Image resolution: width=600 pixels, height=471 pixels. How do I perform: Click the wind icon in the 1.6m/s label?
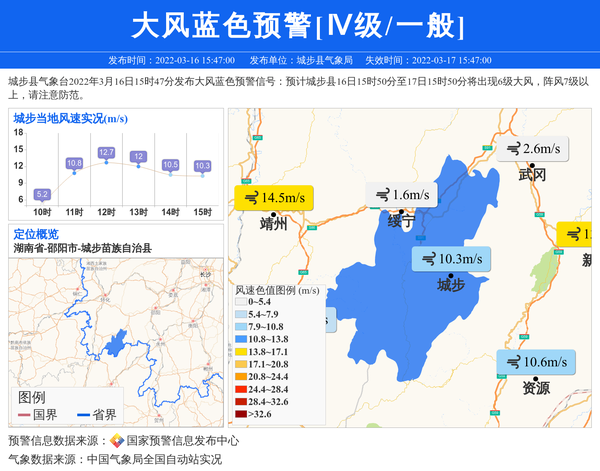click(381, 195)
